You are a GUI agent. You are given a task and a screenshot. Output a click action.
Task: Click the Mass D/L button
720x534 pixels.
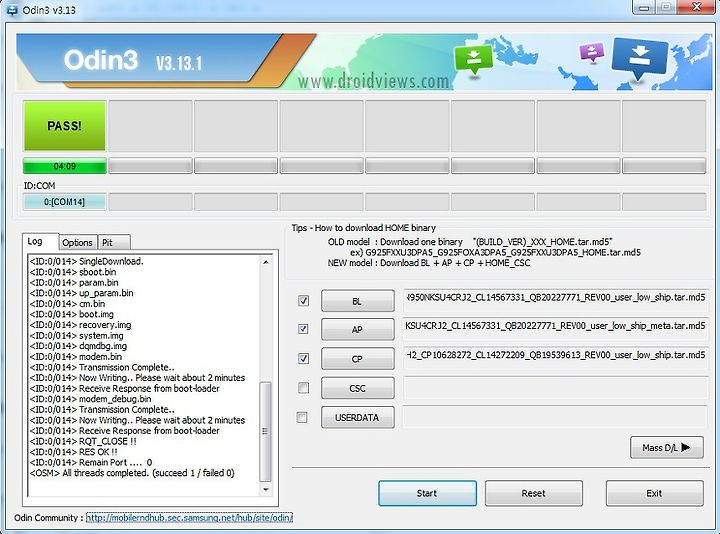[667, 447]
